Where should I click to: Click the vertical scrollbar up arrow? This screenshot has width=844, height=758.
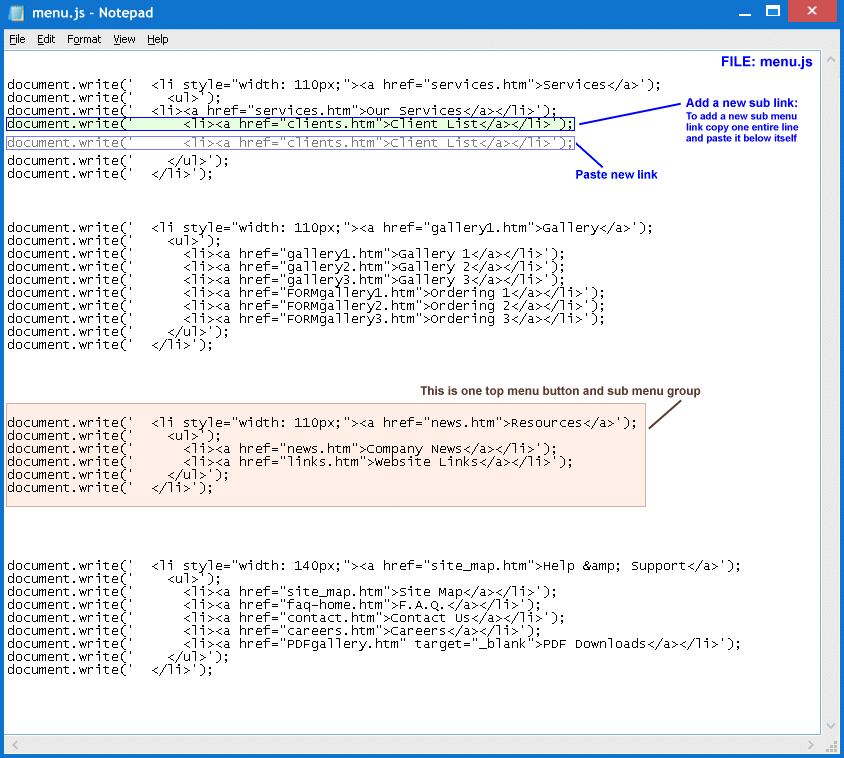pyautogui.click(x=829, y=59)
